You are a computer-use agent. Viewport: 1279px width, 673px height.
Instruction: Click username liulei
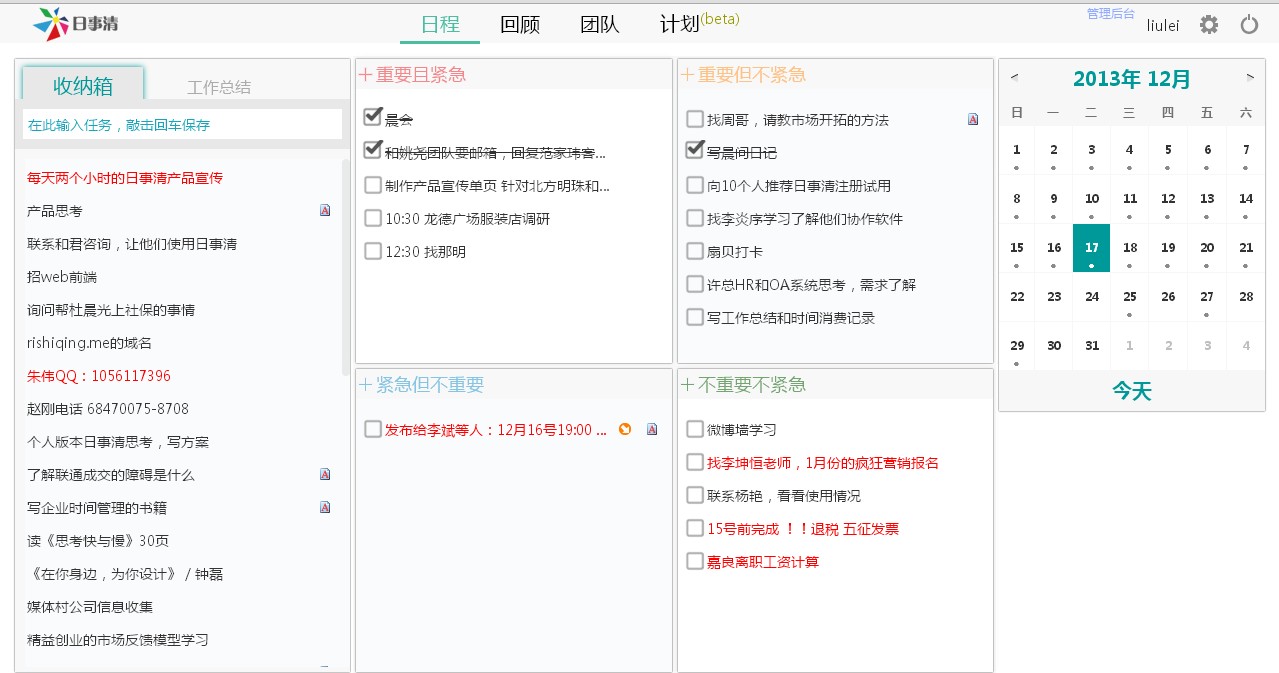[x=1163, y=25]
